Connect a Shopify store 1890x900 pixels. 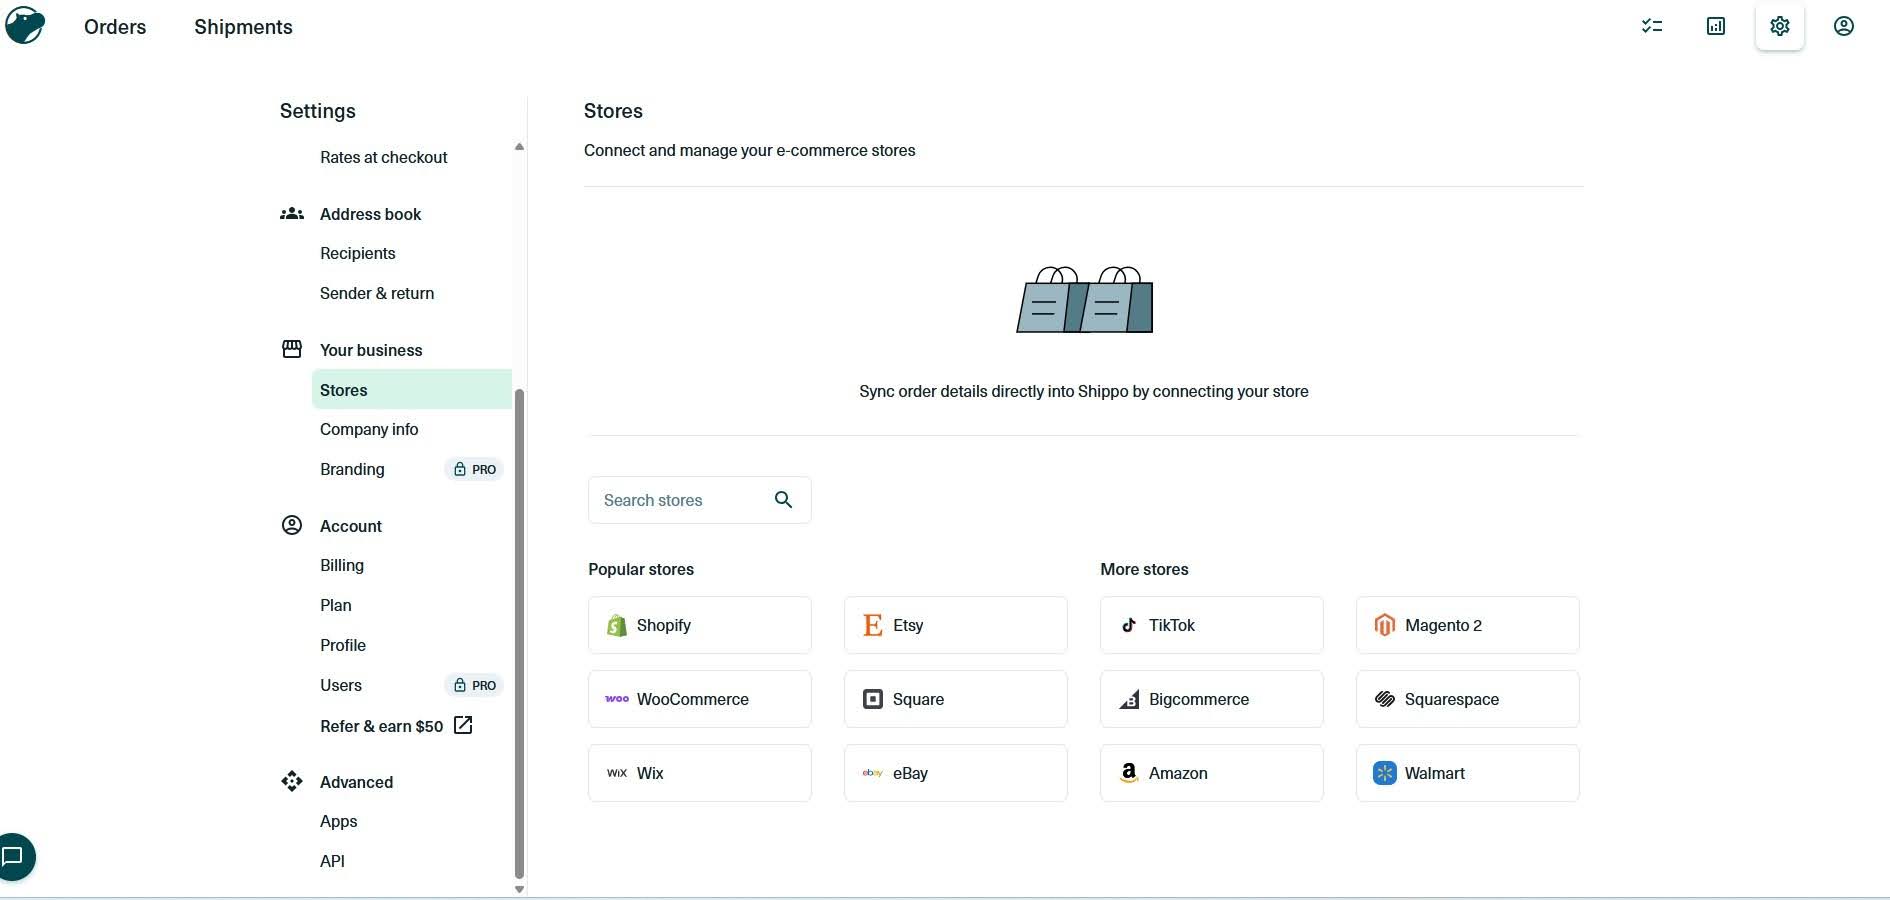pyautogui.click(x=700, y=625)
